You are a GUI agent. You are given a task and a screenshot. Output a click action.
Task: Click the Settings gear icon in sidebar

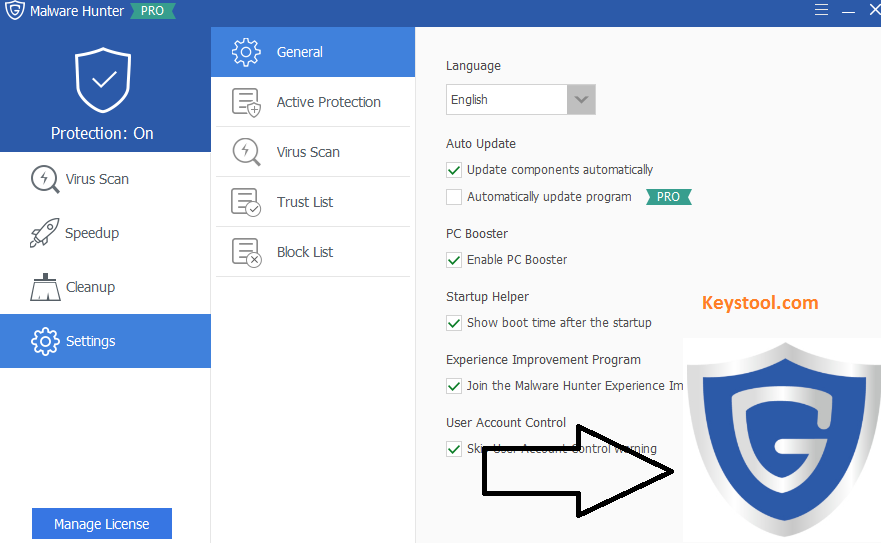(45, 341)
